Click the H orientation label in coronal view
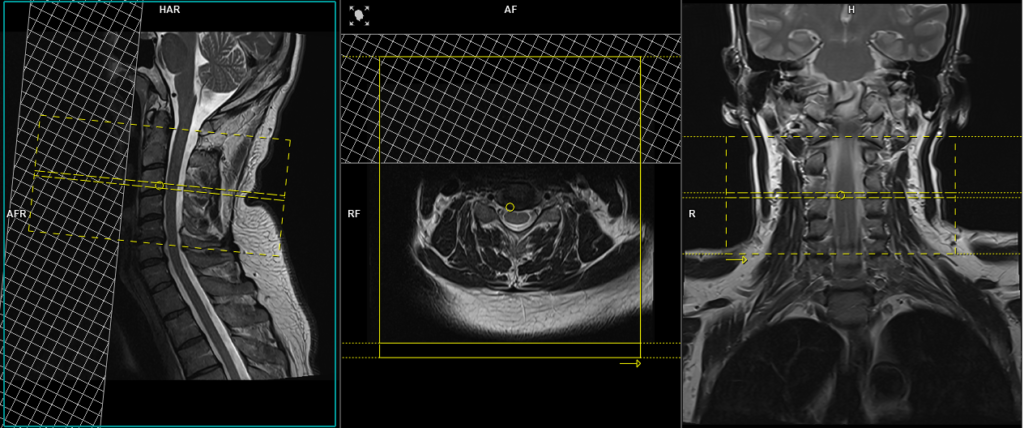This screenshot has width=1024, height=428. pyautogui.click(x=851, y=10)
